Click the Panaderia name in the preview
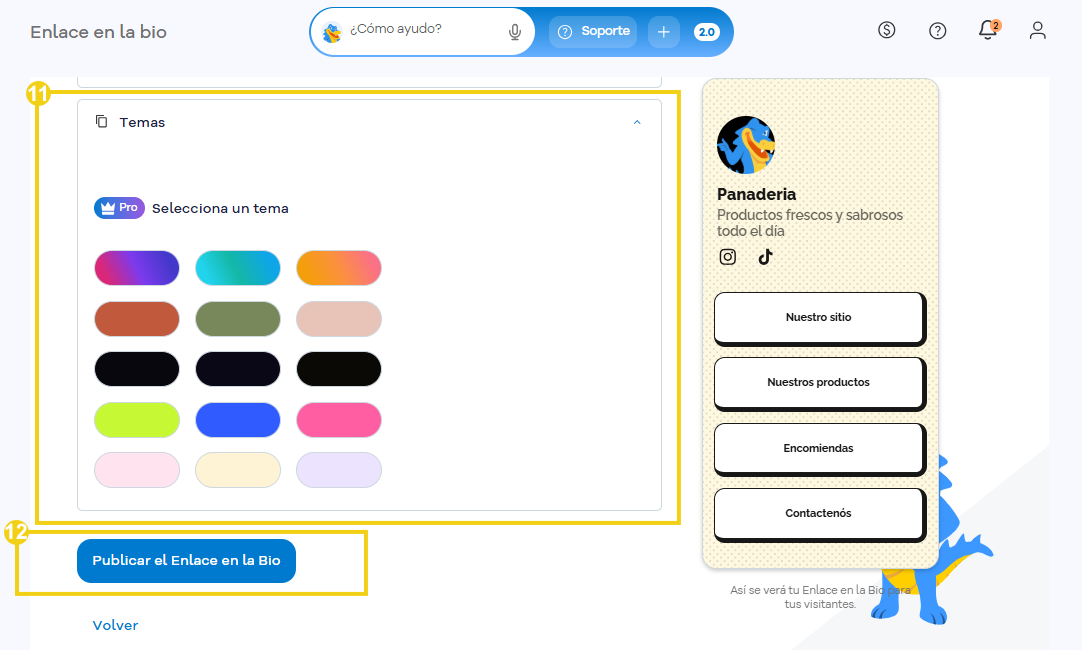Image resolution: width=1082 pixels, height=650 pixels. coord(756,194)
